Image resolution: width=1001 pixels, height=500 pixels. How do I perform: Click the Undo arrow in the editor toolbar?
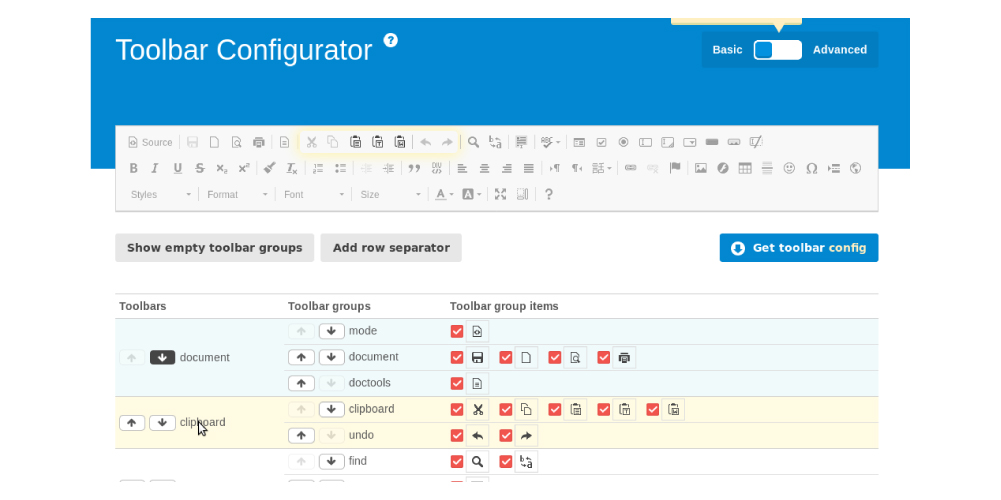(x=425, y=142)
